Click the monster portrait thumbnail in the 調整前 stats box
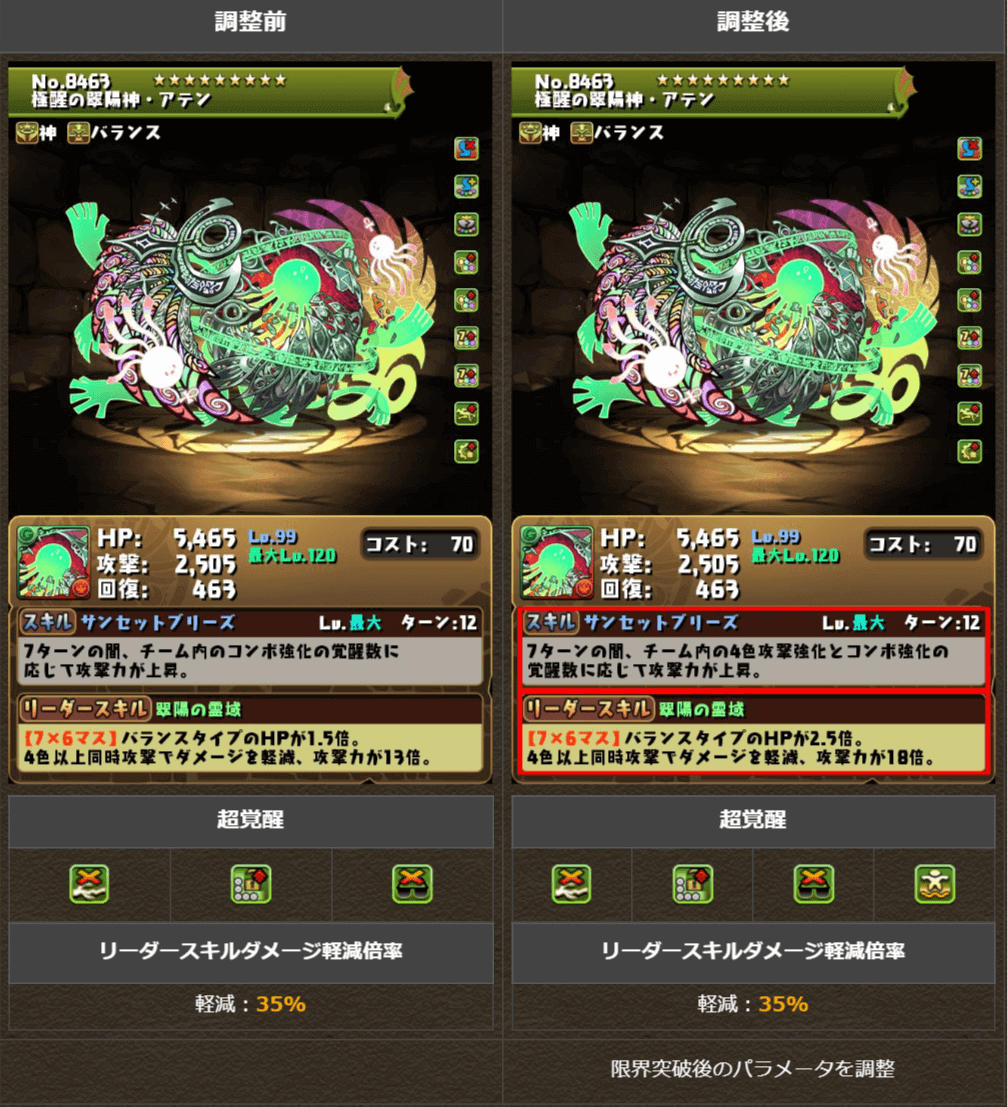The image size is (1007, 1107). coord(54,562)
